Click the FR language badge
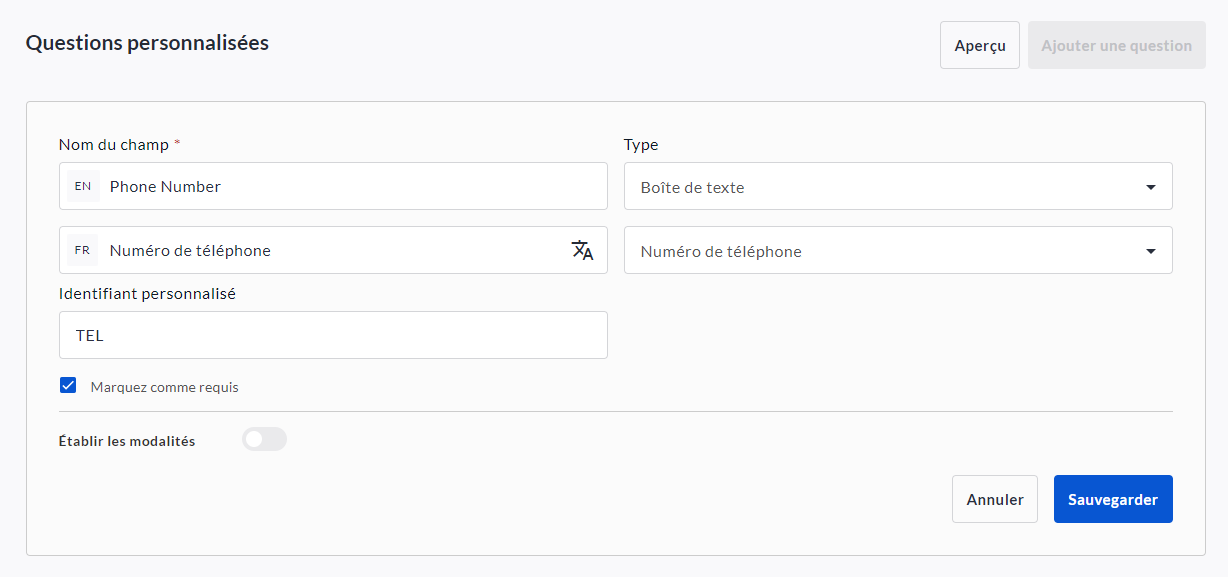The image size is (1228, 577). point(83,250)
